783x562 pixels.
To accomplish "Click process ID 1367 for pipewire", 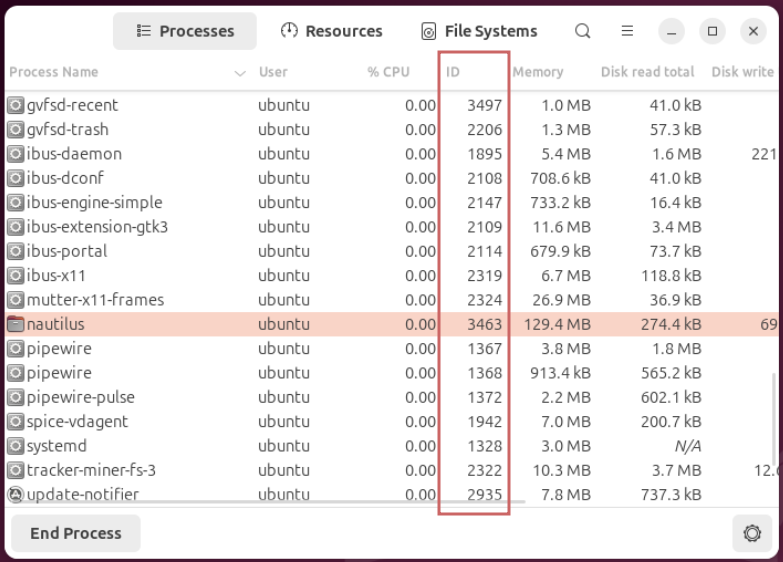I will 484,348.
